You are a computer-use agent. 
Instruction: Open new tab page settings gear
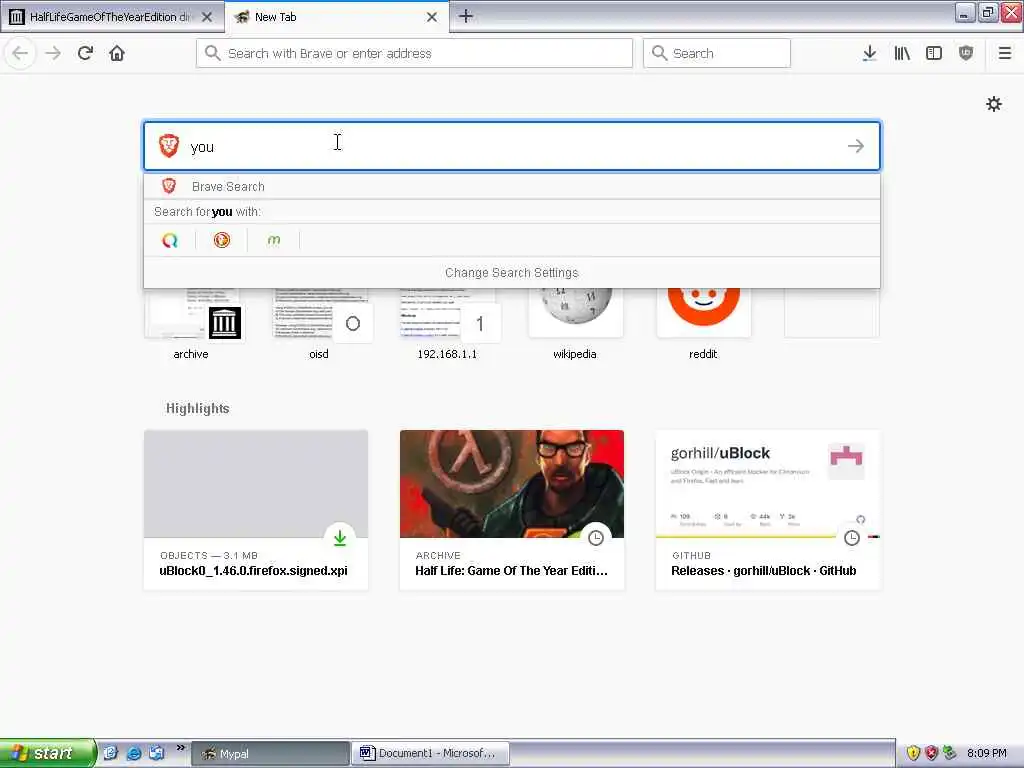click(x=993, y=104)
